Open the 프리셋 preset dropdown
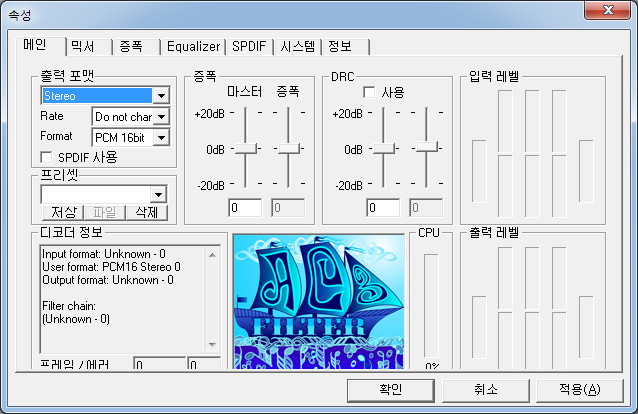Viewport: 638px width, 414px height. pos(158,194)
